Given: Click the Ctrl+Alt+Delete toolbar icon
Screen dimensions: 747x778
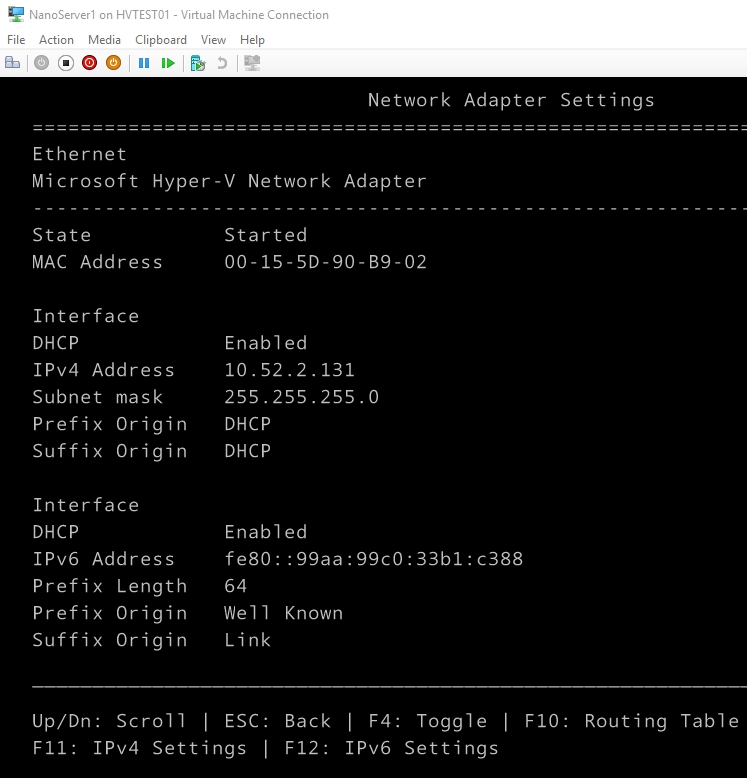Looking at the screenshot, I should [13, 63].
